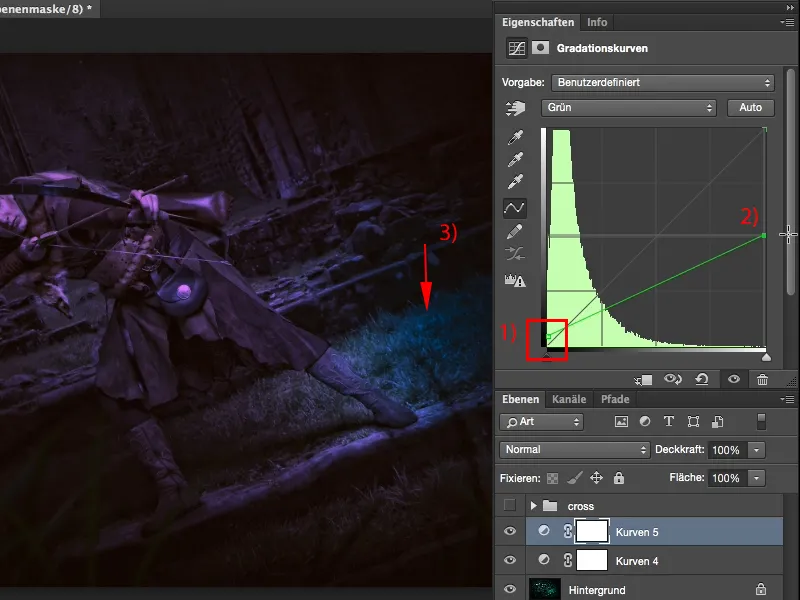Click the view previous state icon
The height and width of the screenshot is (600, 800).
[x=673, y=379]
